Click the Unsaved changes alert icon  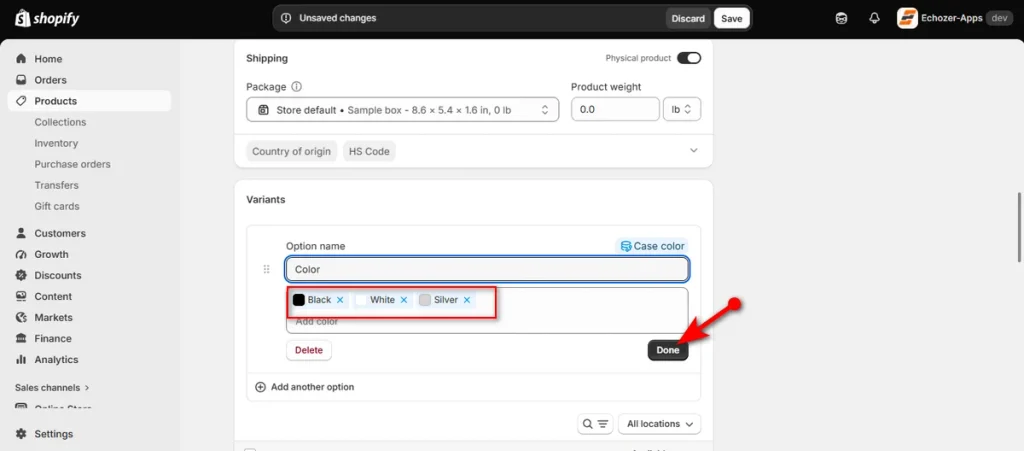(285, 18)
